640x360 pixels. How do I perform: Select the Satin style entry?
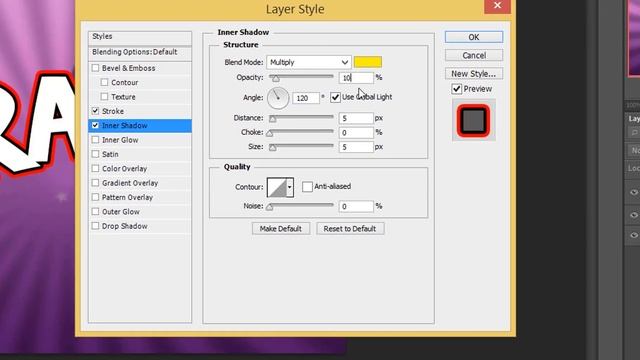click(110, 154)
